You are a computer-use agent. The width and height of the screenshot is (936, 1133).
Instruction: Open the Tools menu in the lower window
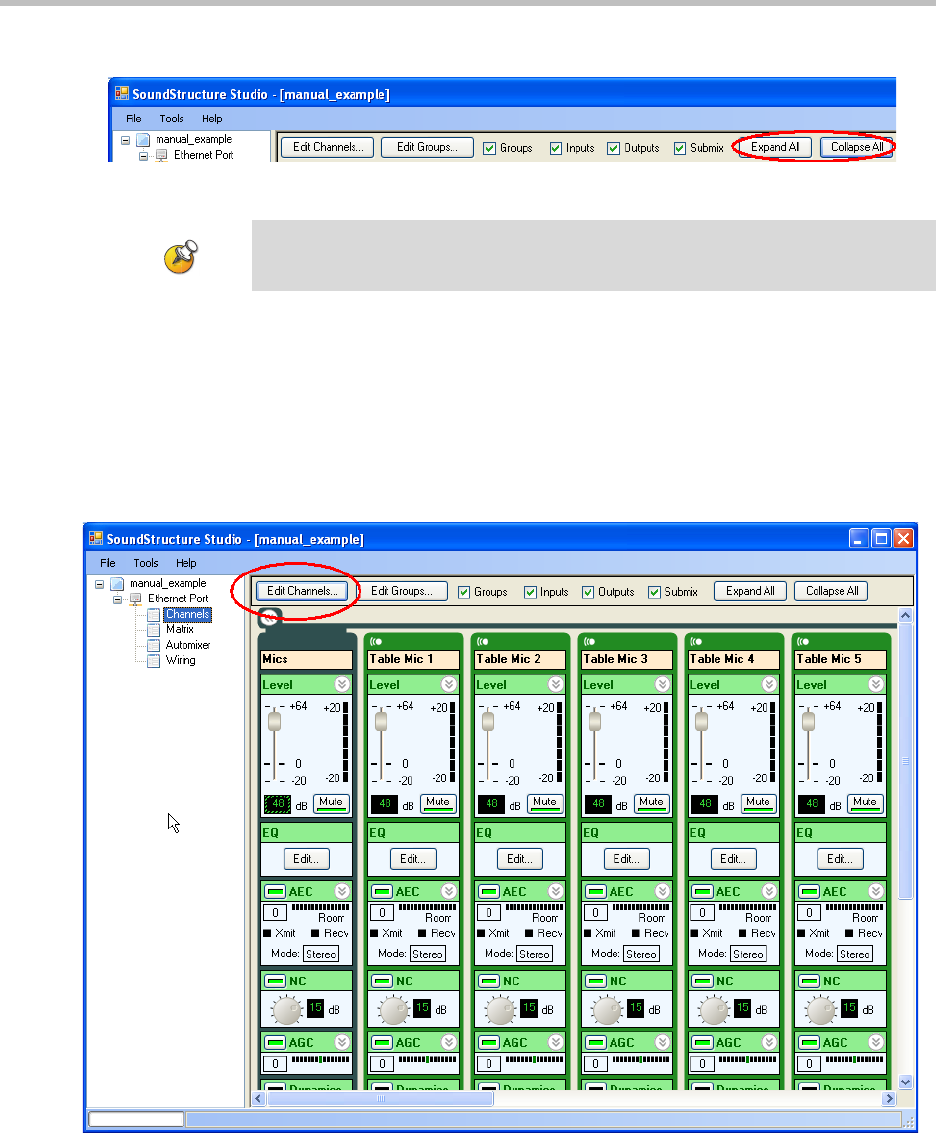click(146, 563)
